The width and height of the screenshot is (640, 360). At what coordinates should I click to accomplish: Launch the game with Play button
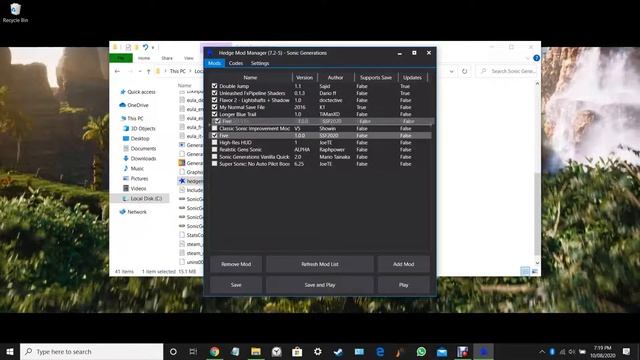pos(403,285)
